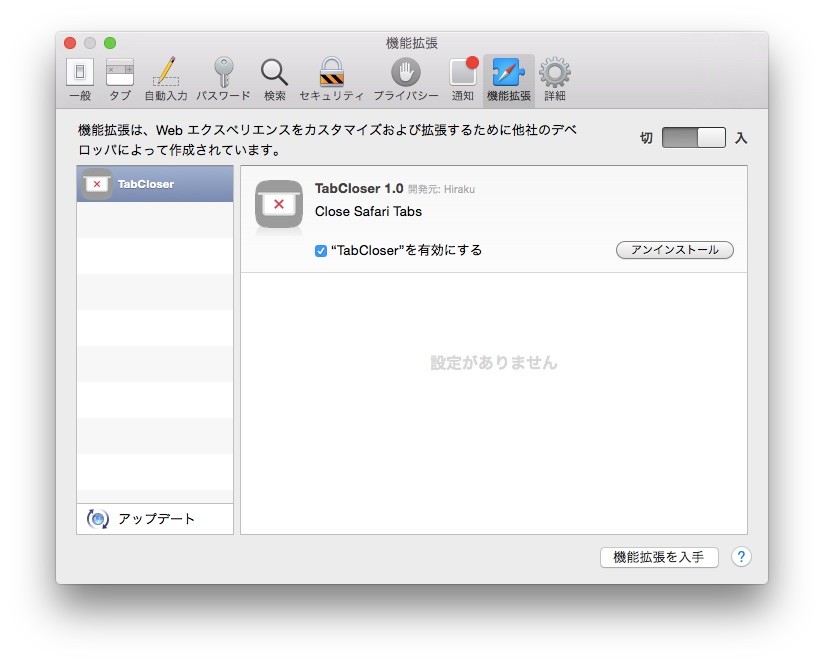Image resolution: width=824 pixels, height=664 pixels.
Task: Open the 詳細 (Advanced) gear pane
Action: [555, 80]
